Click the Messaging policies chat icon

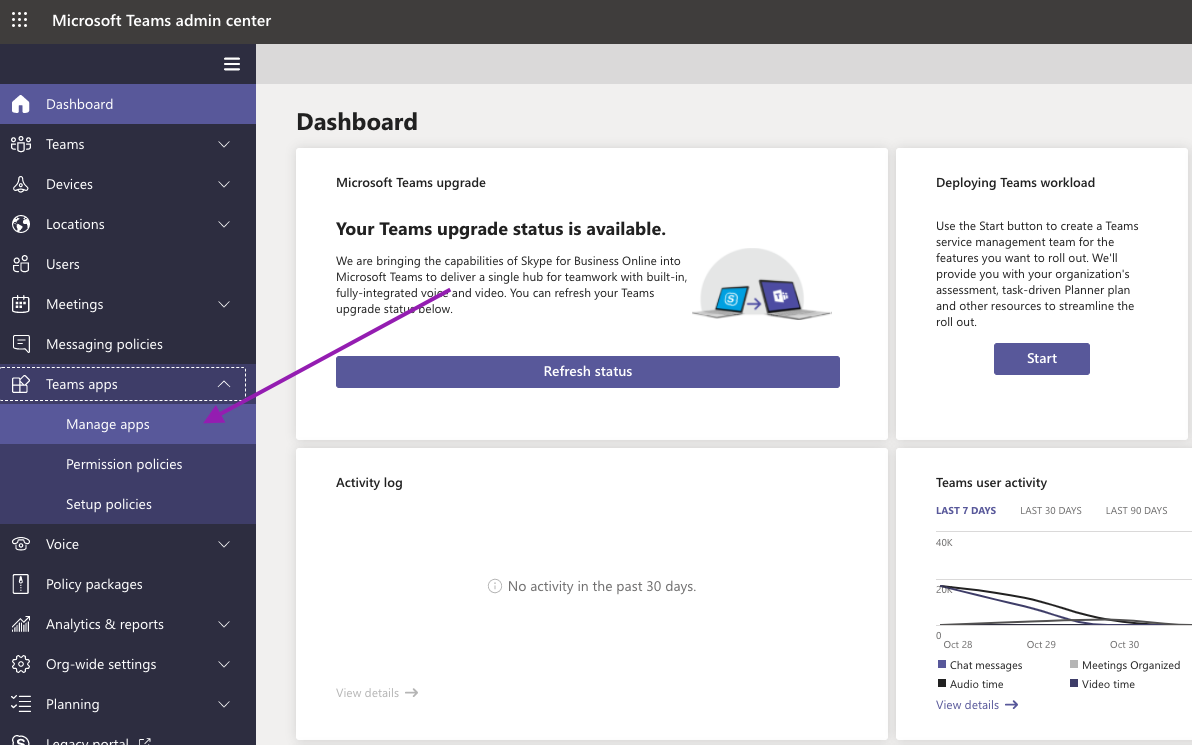point(21,344)
